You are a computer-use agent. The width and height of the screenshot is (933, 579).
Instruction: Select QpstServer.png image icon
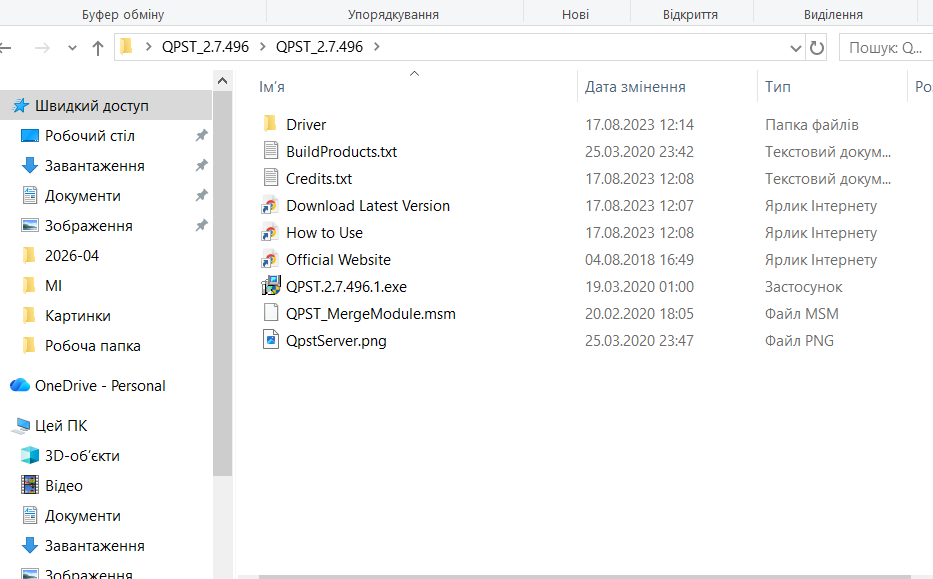pyautogui.click(x=271, y=340)
